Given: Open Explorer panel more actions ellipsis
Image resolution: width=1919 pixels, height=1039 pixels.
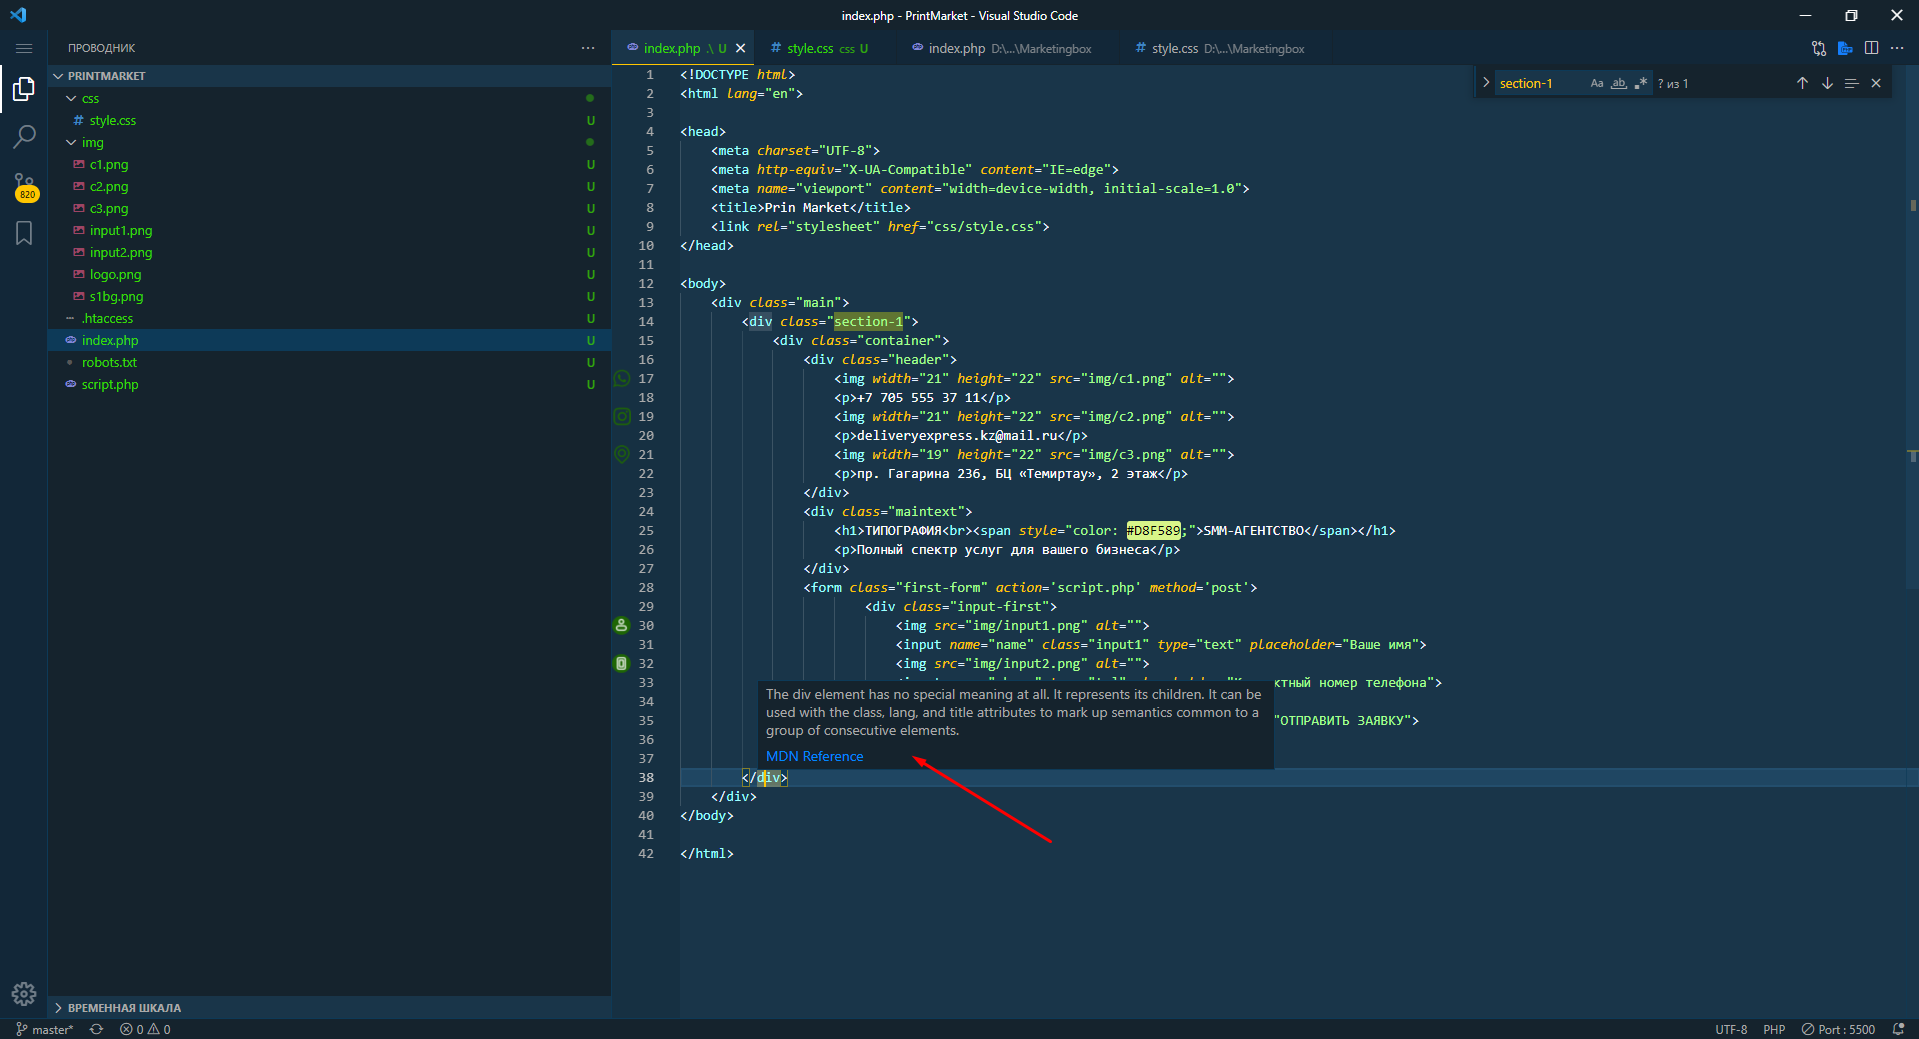Looking at the screenshot, I should click(x=588, y=48).
